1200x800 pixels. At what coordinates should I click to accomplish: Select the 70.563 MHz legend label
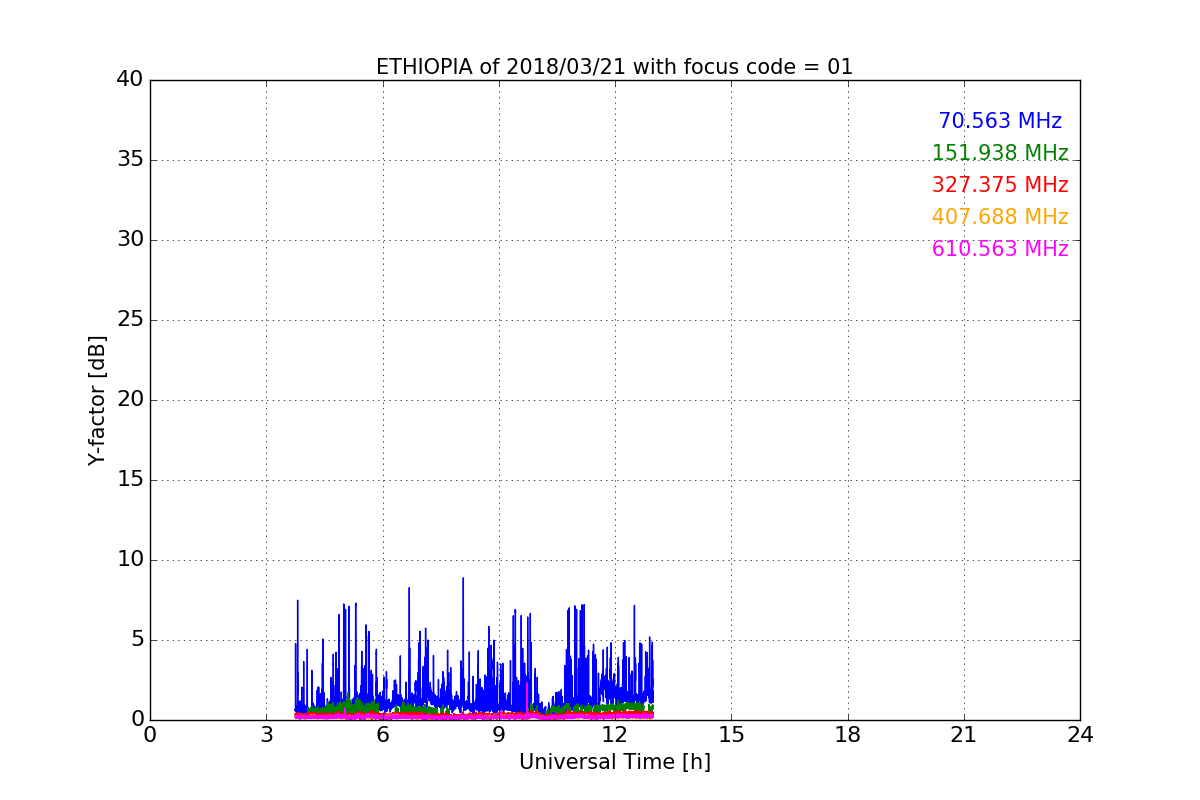(x=1000, y=121)
